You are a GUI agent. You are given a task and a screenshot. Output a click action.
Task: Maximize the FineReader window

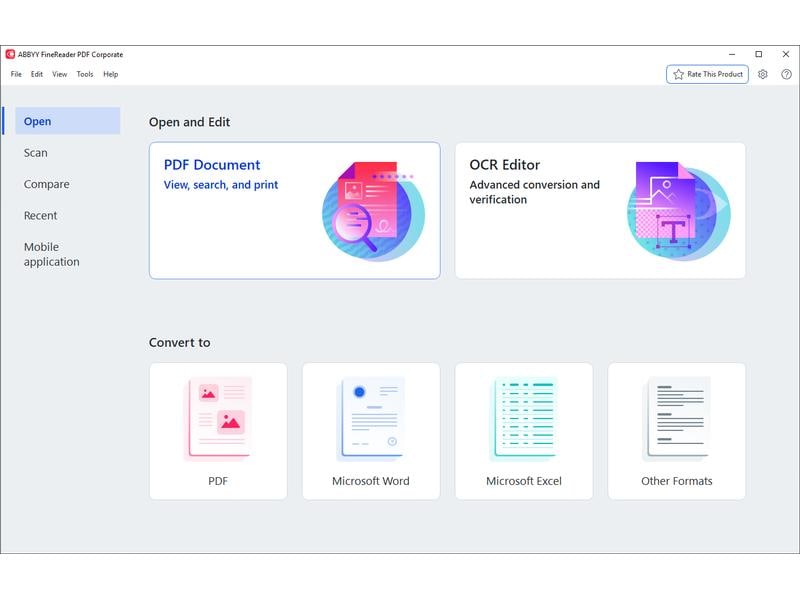click(759, 54)
